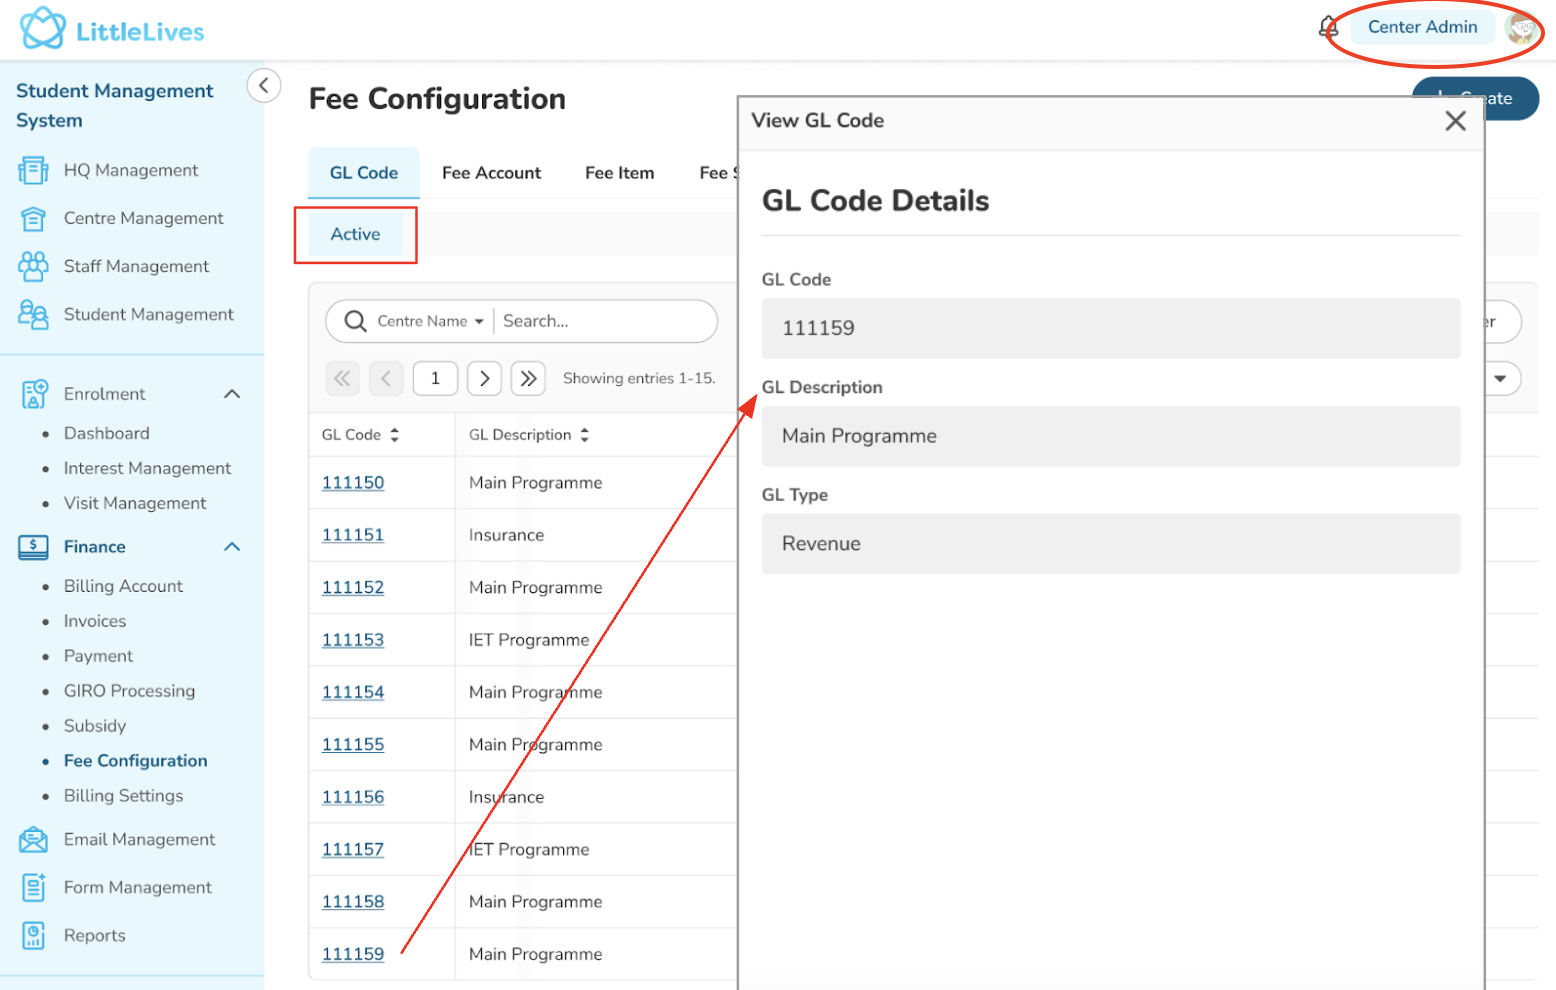
Task: Click the LittleLives logo
Action: point(112,29)
